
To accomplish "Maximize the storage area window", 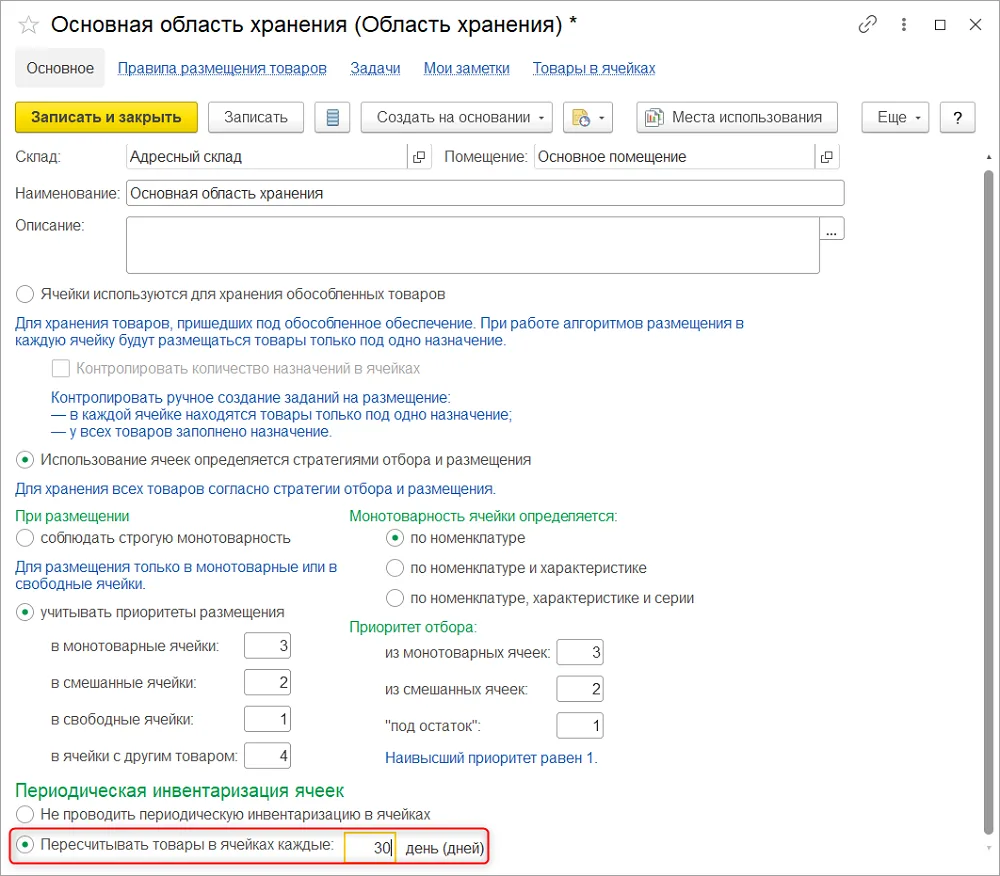I will [x=940, y=25].
